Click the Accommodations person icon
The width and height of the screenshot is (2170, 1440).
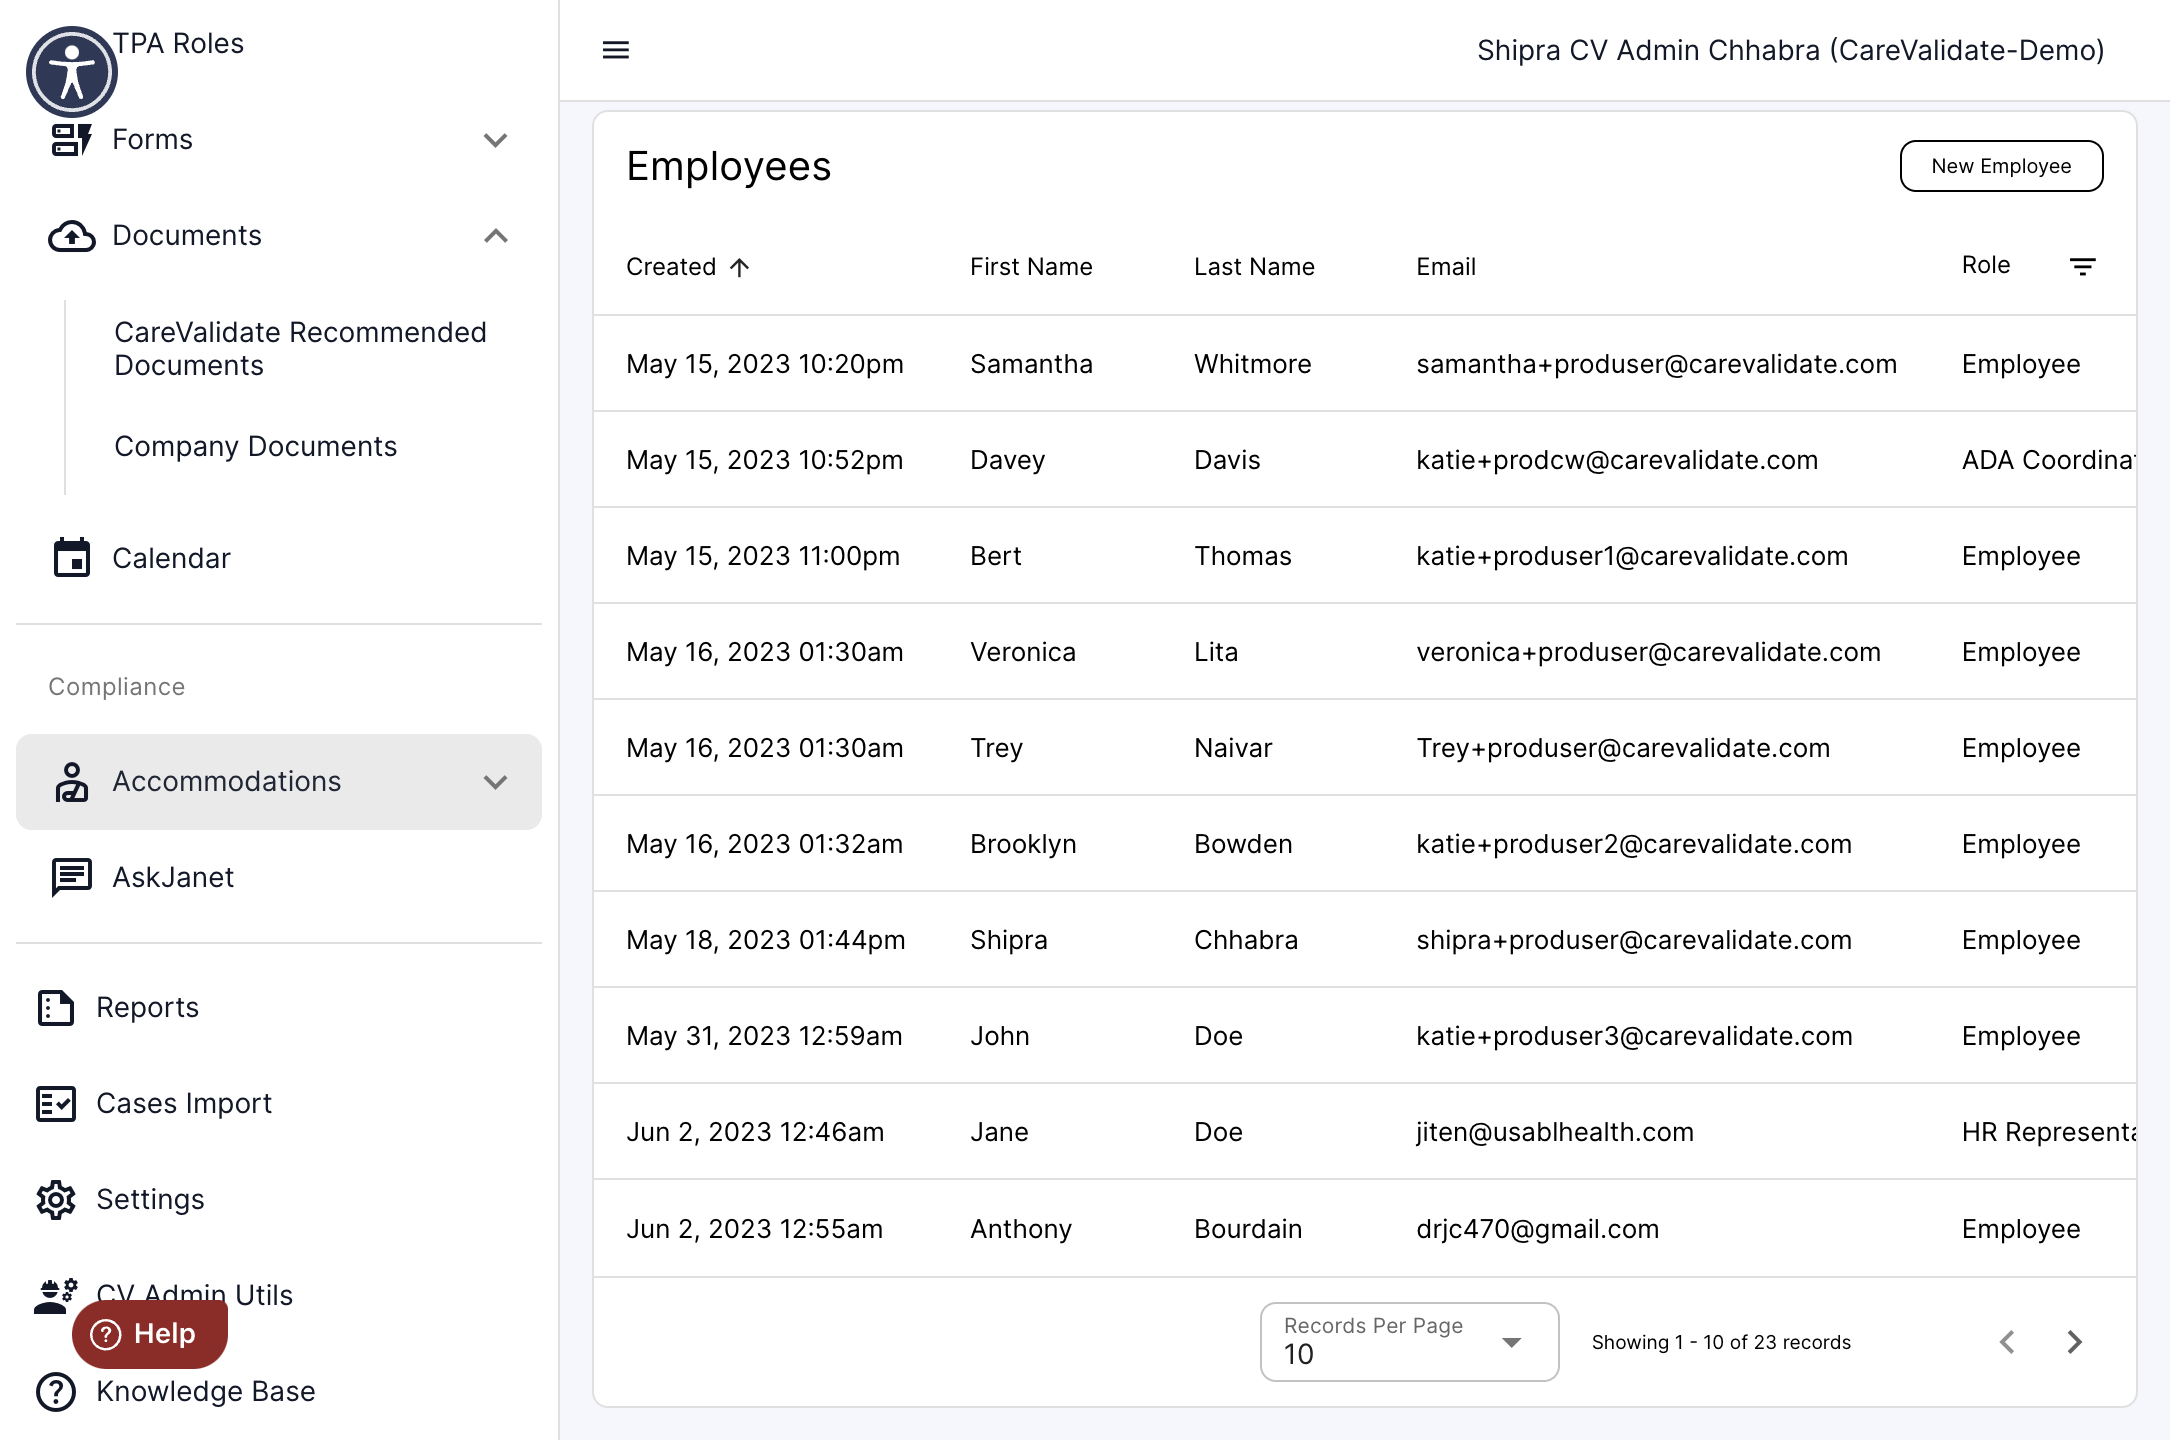(x=71, y=782)
